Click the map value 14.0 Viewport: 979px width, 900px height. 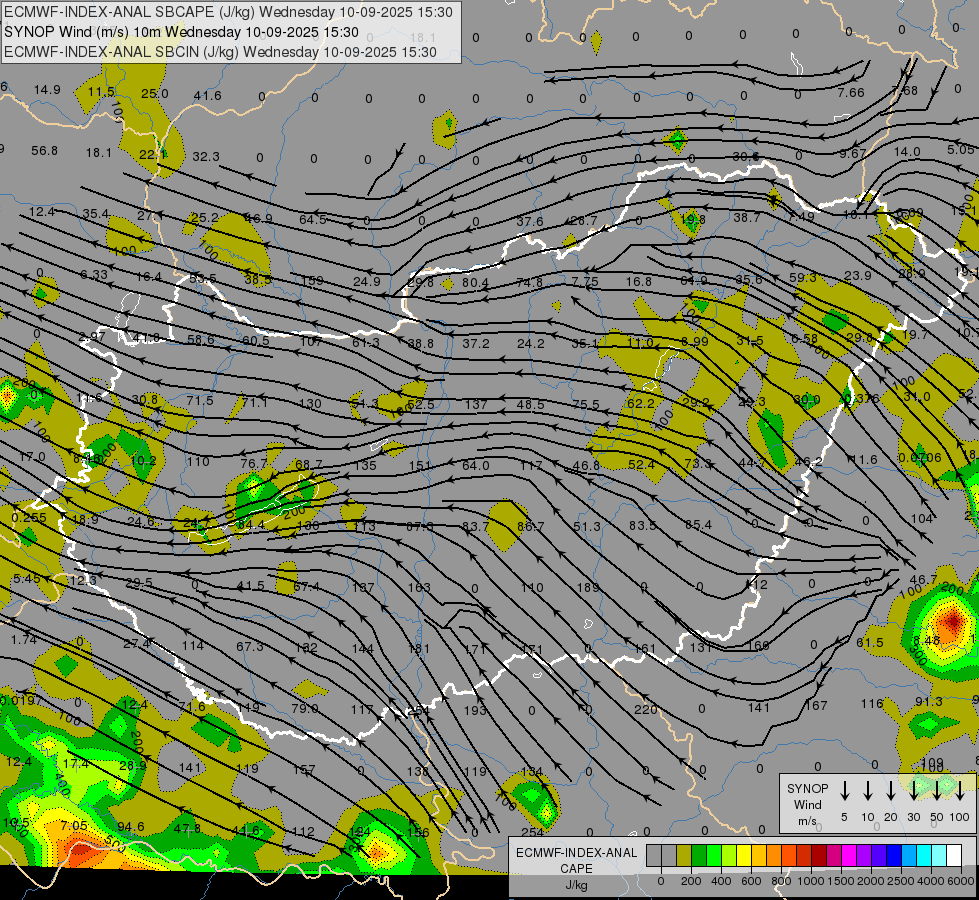point(907,152)
